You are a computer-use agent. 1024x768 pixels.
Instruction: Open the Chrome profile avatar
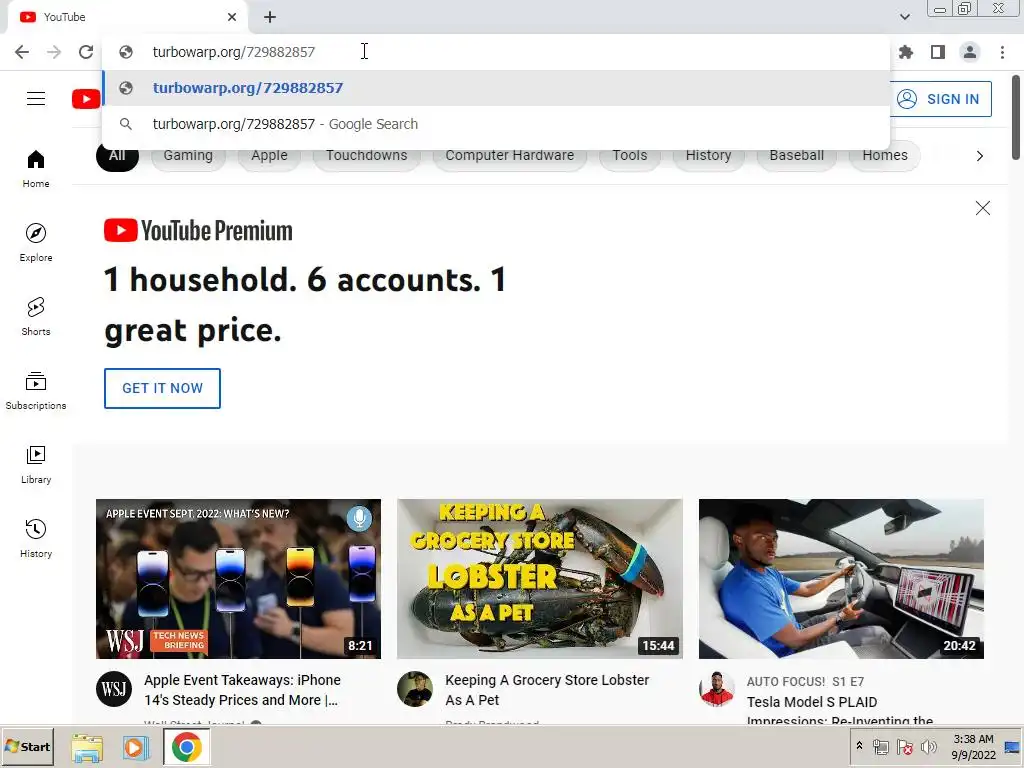point(970,52)
